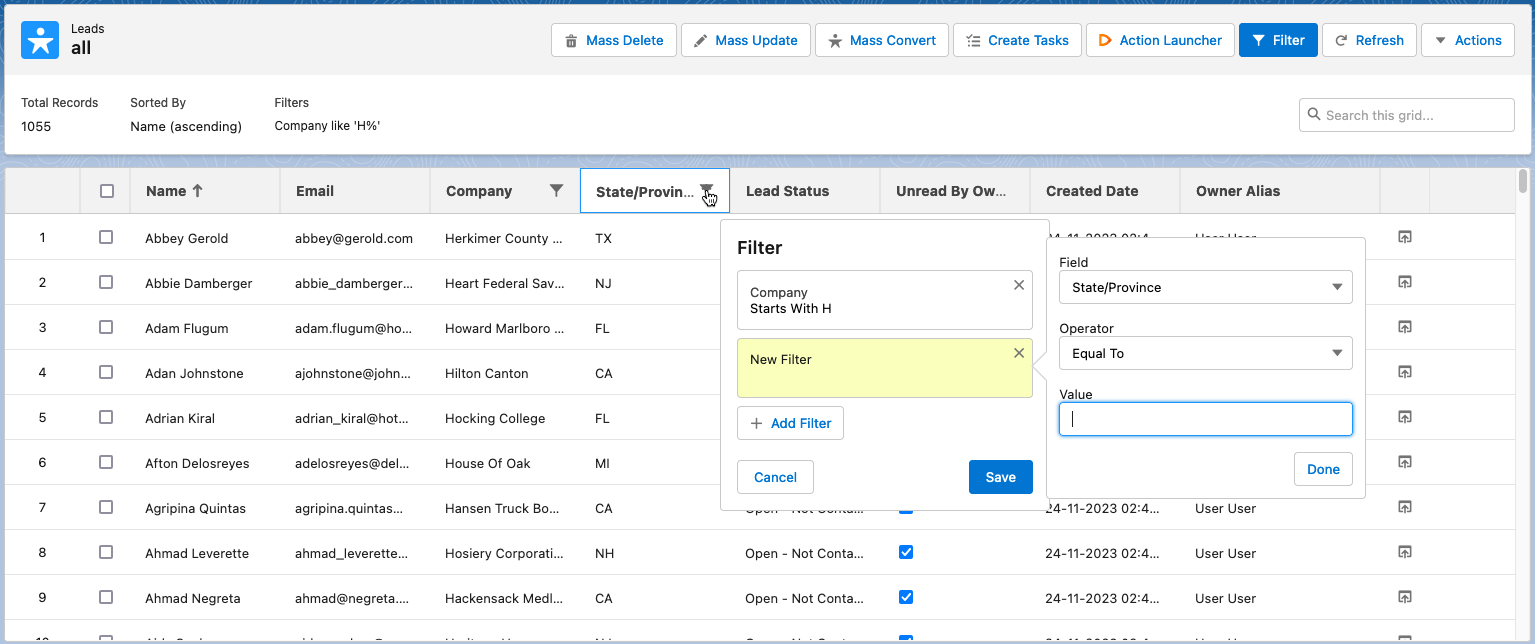Toggle Unread By Owner for Ahmad Leverette
Screen dimensions: 1535x644
[x=906, y=552]
